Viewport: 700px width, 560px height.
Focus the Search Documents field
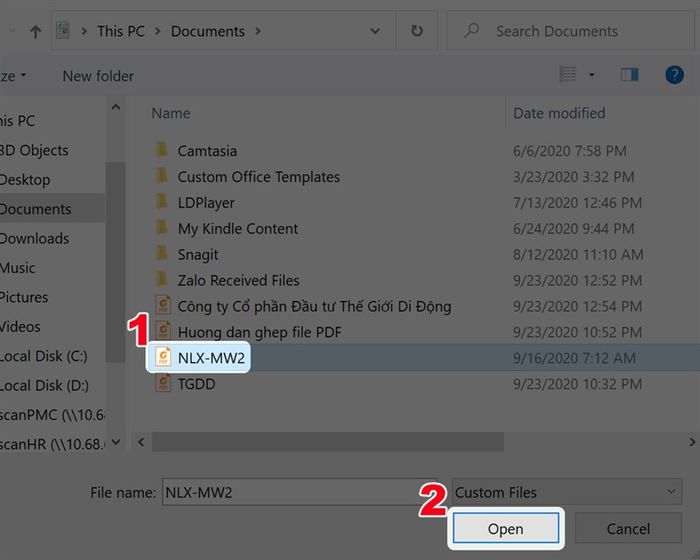coord(571,31)
